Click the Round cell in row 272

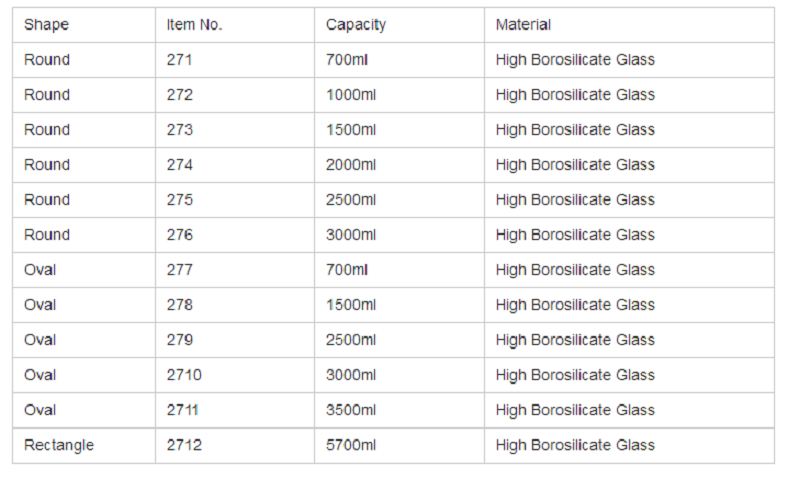(47, 95)
